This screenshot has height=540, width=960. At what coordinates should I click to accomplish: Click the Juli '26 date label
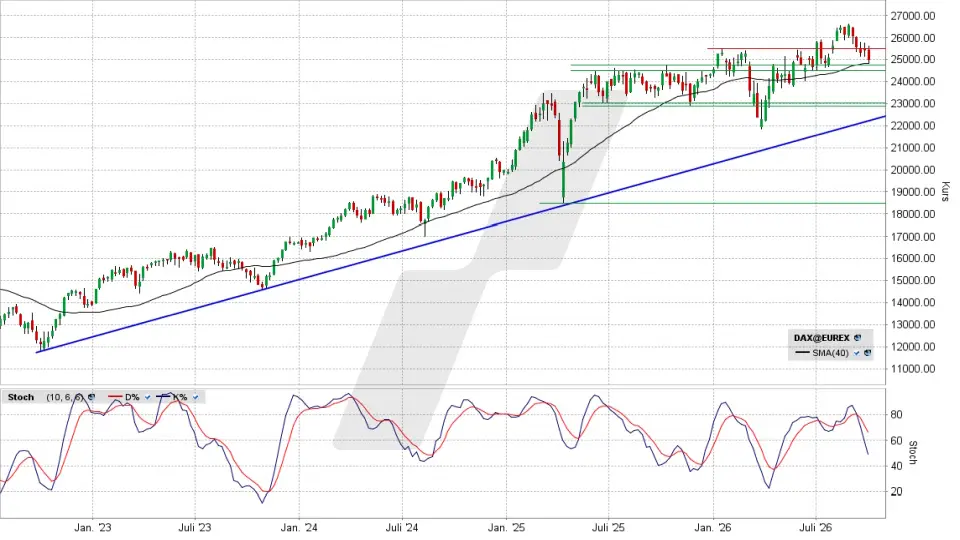click(816, 528)
